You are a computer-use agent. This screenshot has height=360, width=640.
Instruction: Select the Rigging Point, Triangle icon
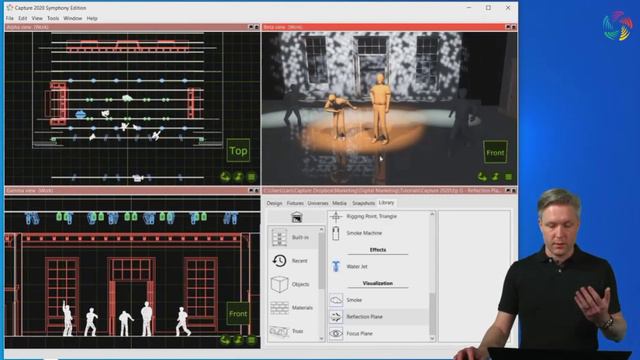[x=336, y=216]
